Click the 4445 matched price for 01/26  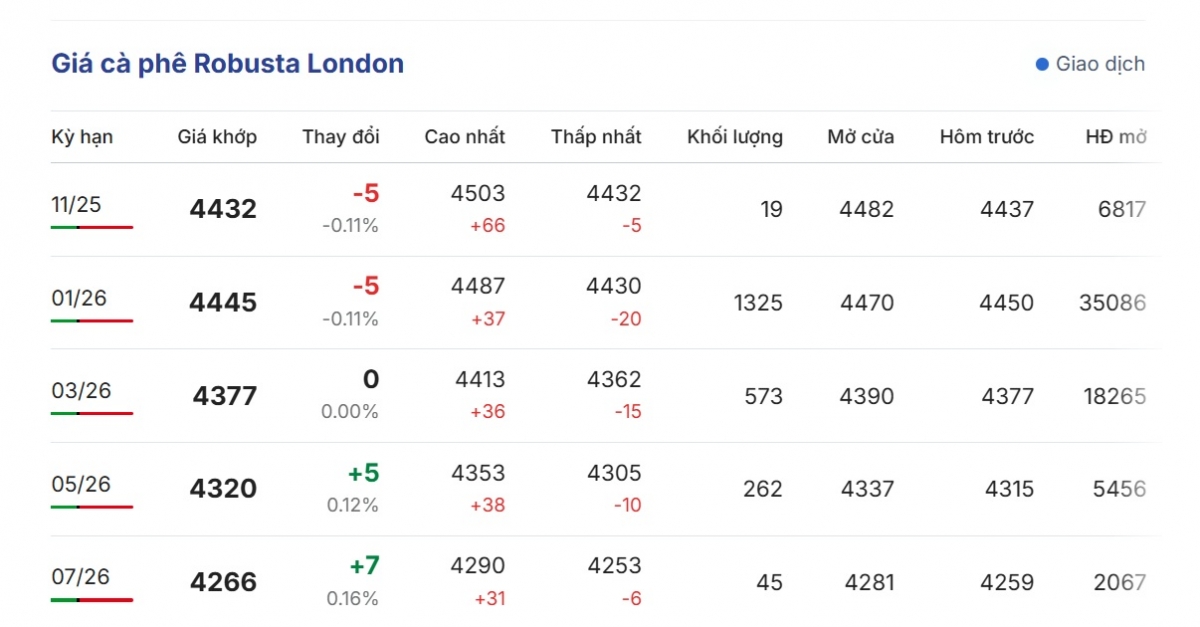tap(223, 302)
